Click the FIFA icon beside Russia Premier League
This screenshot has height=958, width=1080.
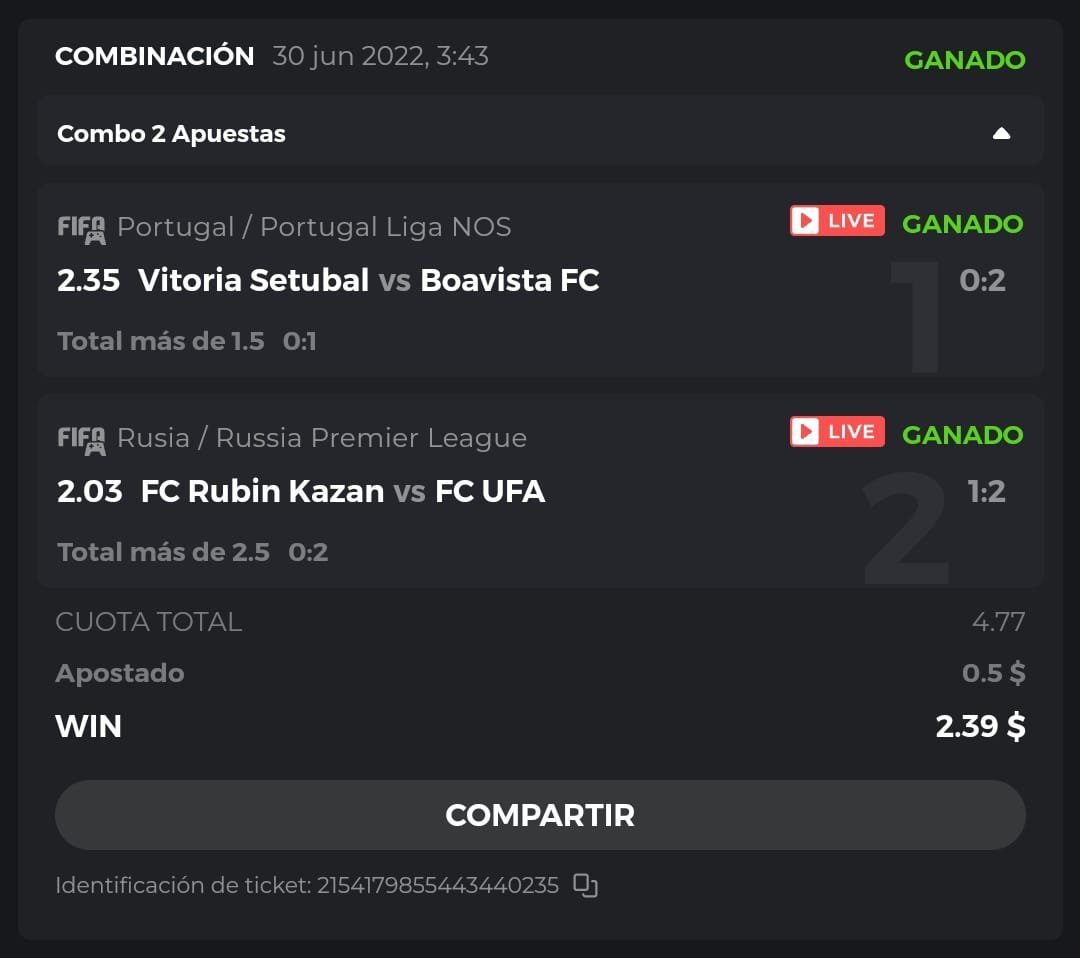81,439
